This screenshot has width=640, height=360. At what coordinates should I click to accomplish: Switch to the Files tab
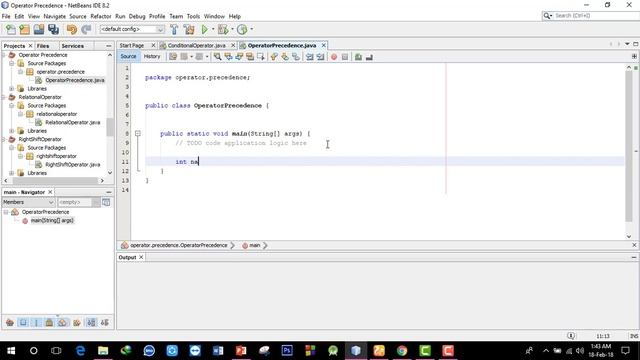(x=43, y=46)
